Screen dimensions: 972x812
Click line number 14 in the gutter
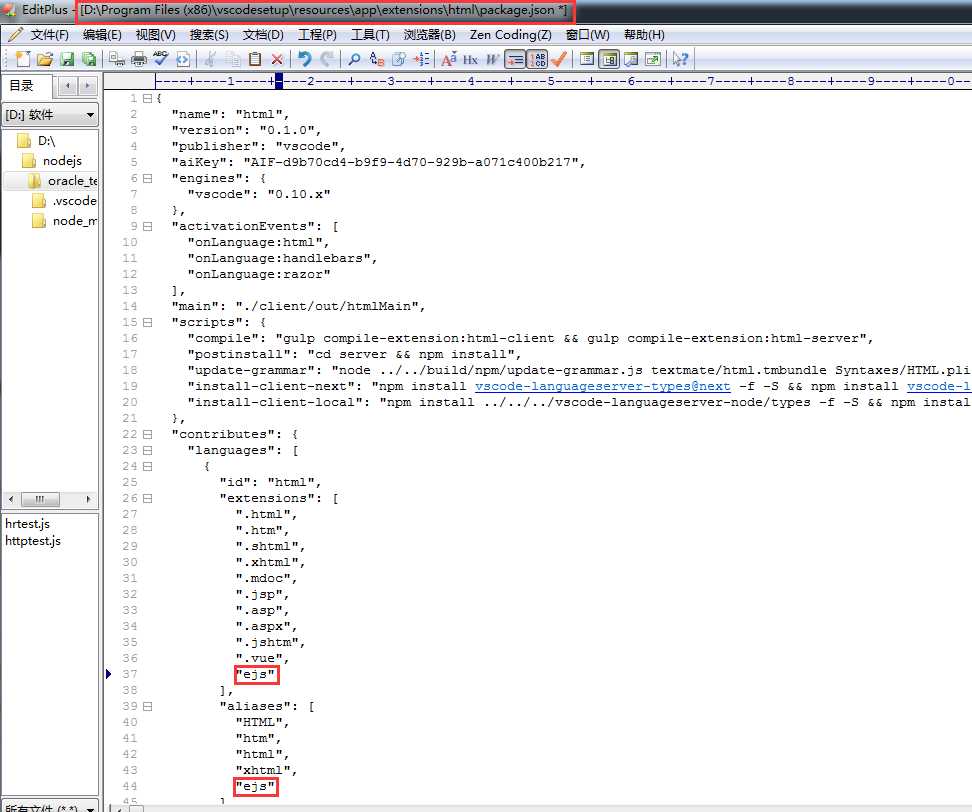[130, 306]
